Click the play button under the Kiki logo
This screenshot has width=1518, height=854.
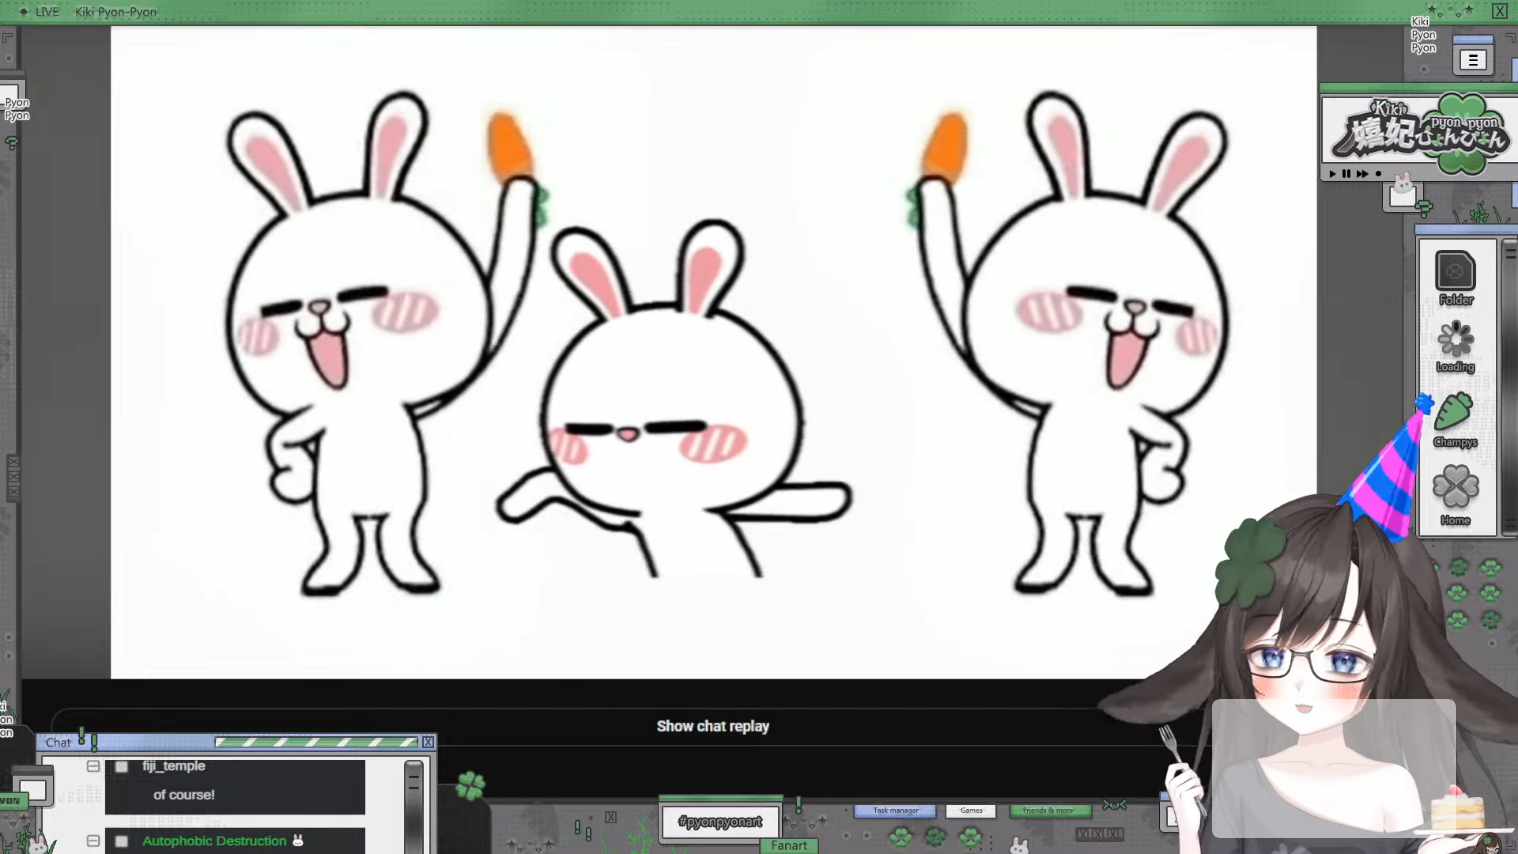click(x=1332, y=174)
